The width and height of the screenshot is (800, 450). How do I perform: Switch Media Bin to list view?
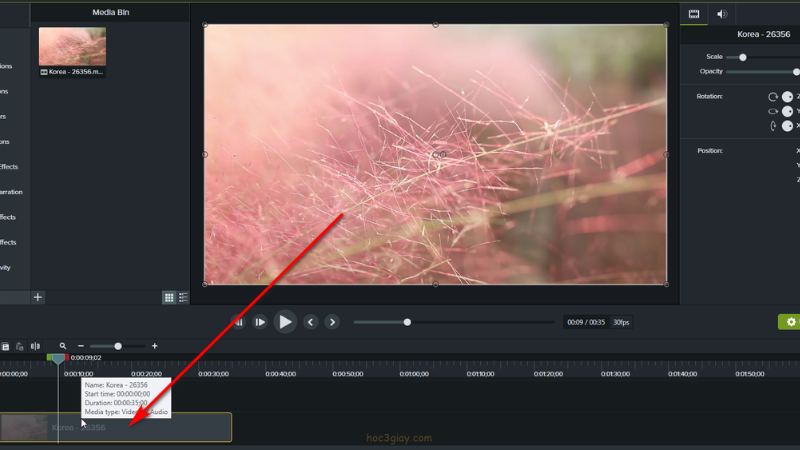[183, 297]
